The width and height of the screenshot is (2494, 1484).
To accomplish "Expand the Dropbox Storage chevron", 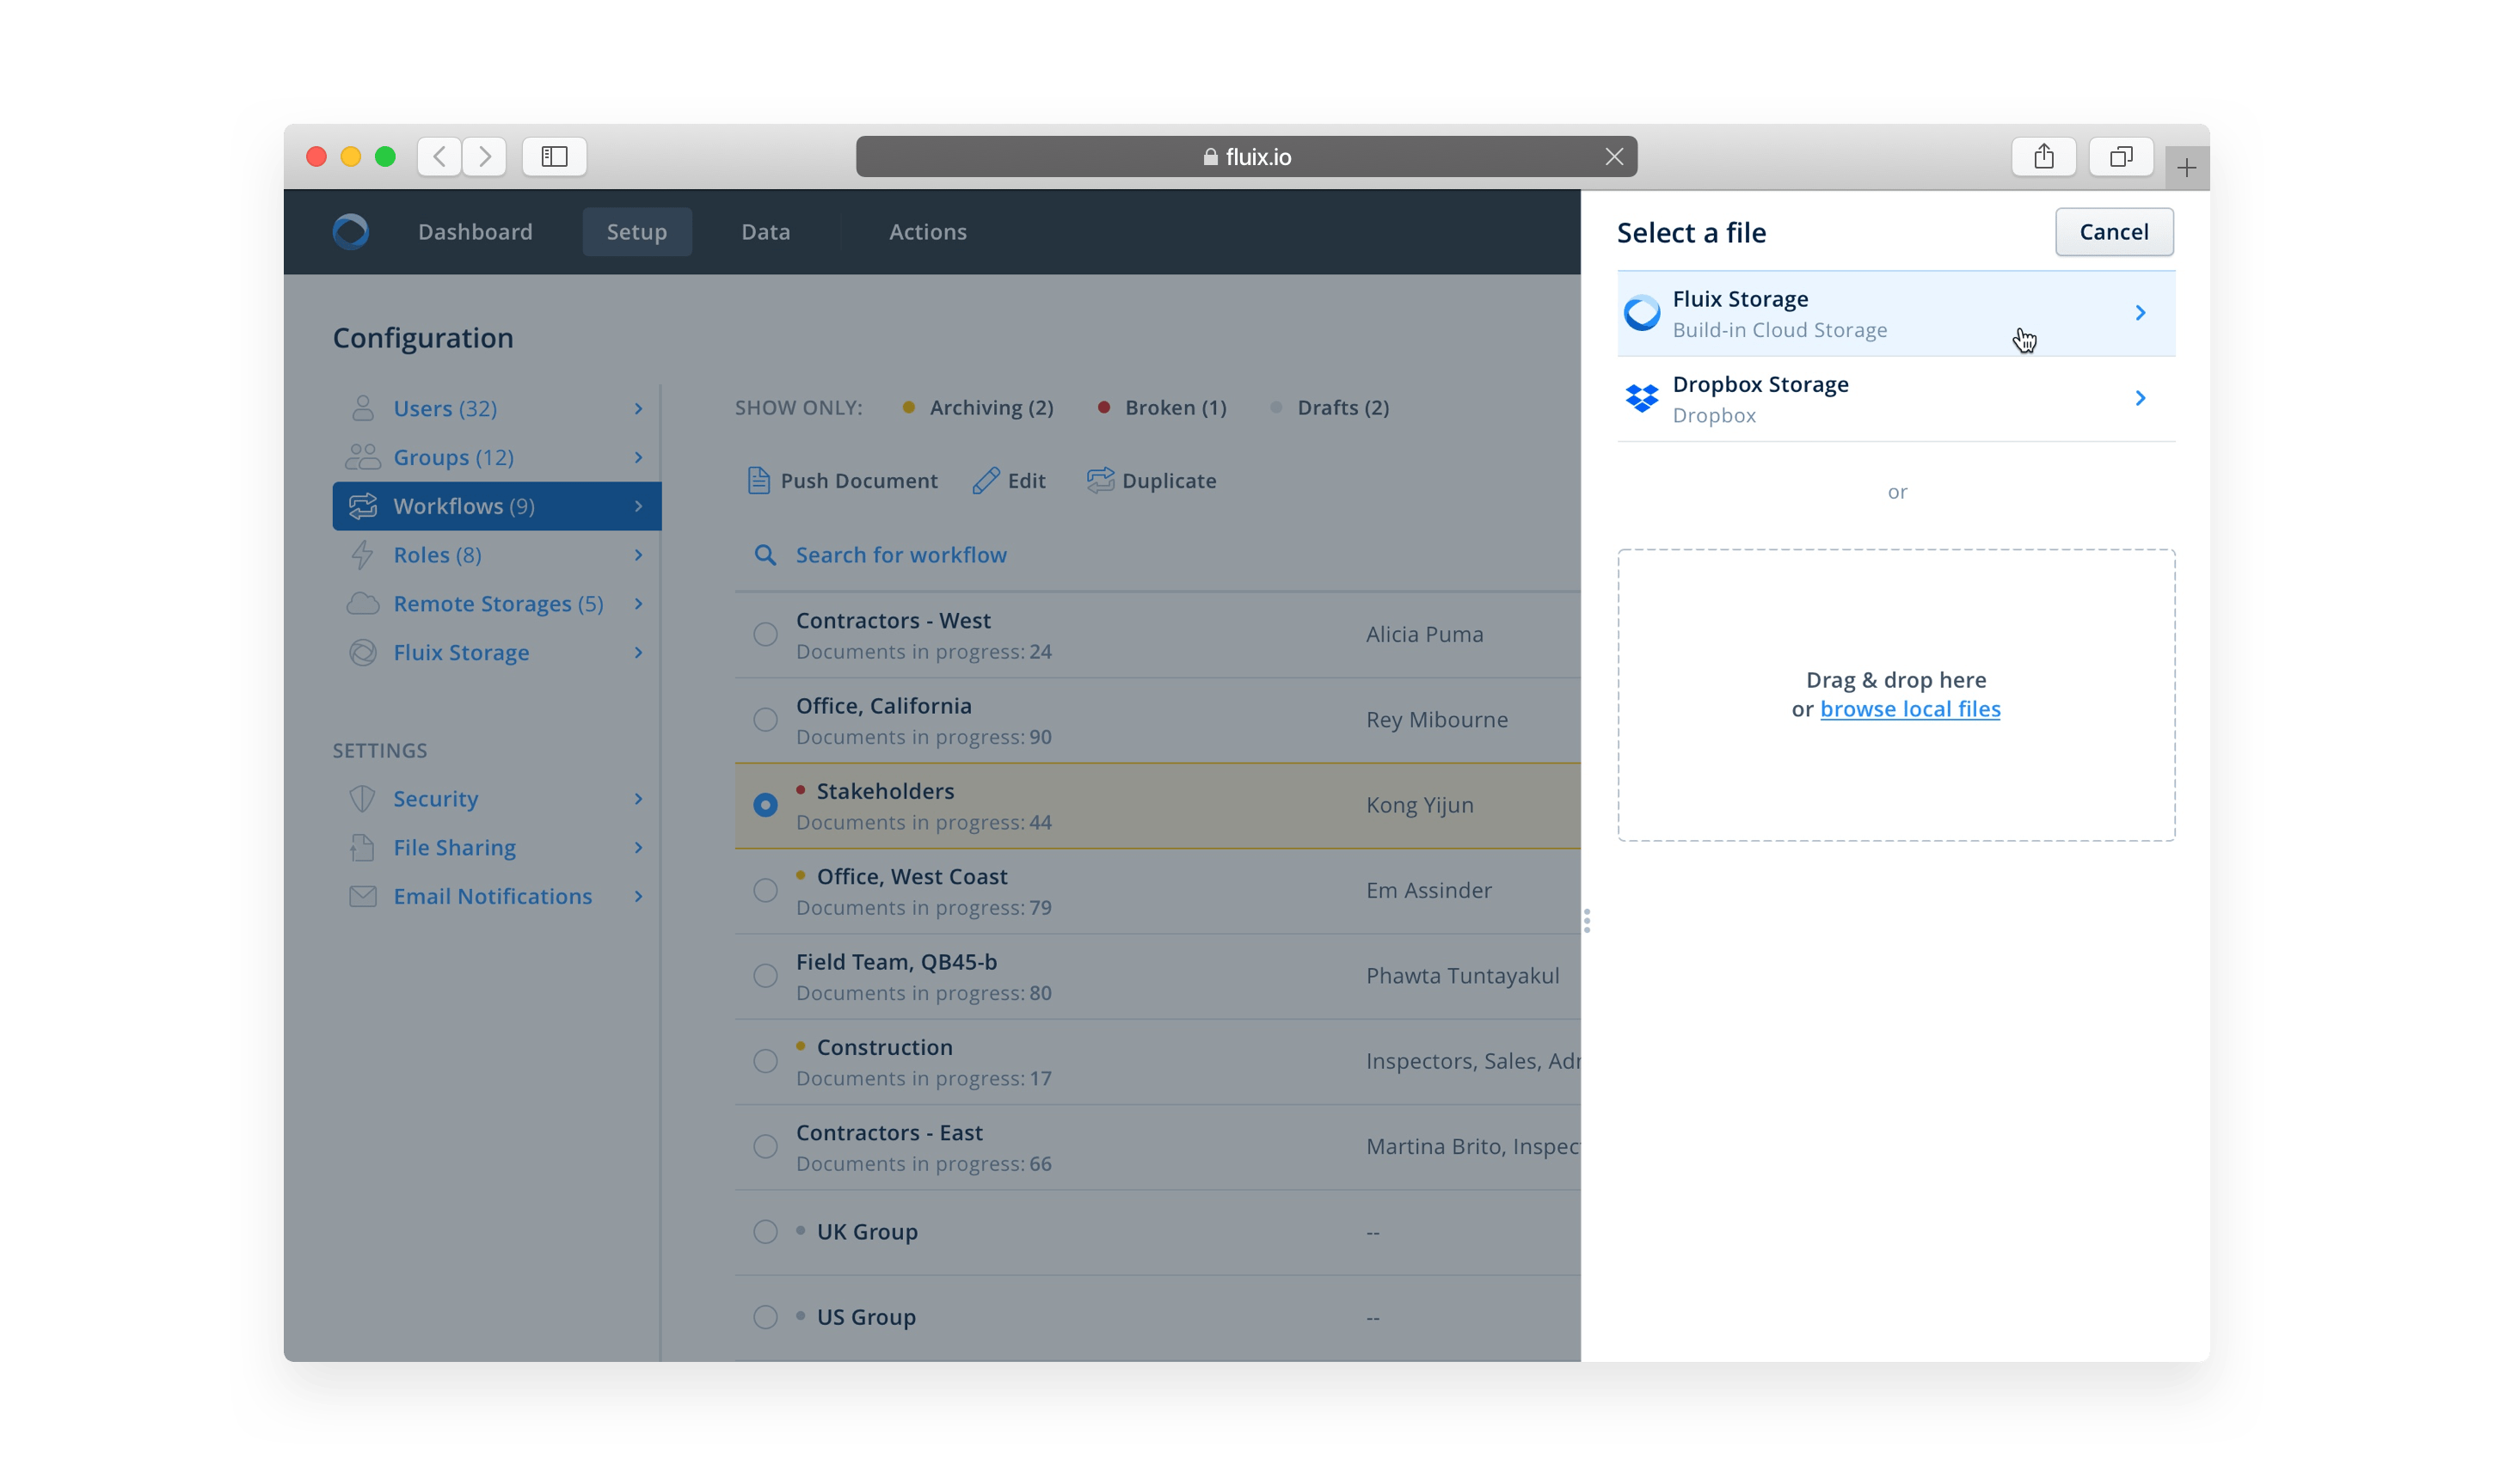I will click(x=2140, y=399).
